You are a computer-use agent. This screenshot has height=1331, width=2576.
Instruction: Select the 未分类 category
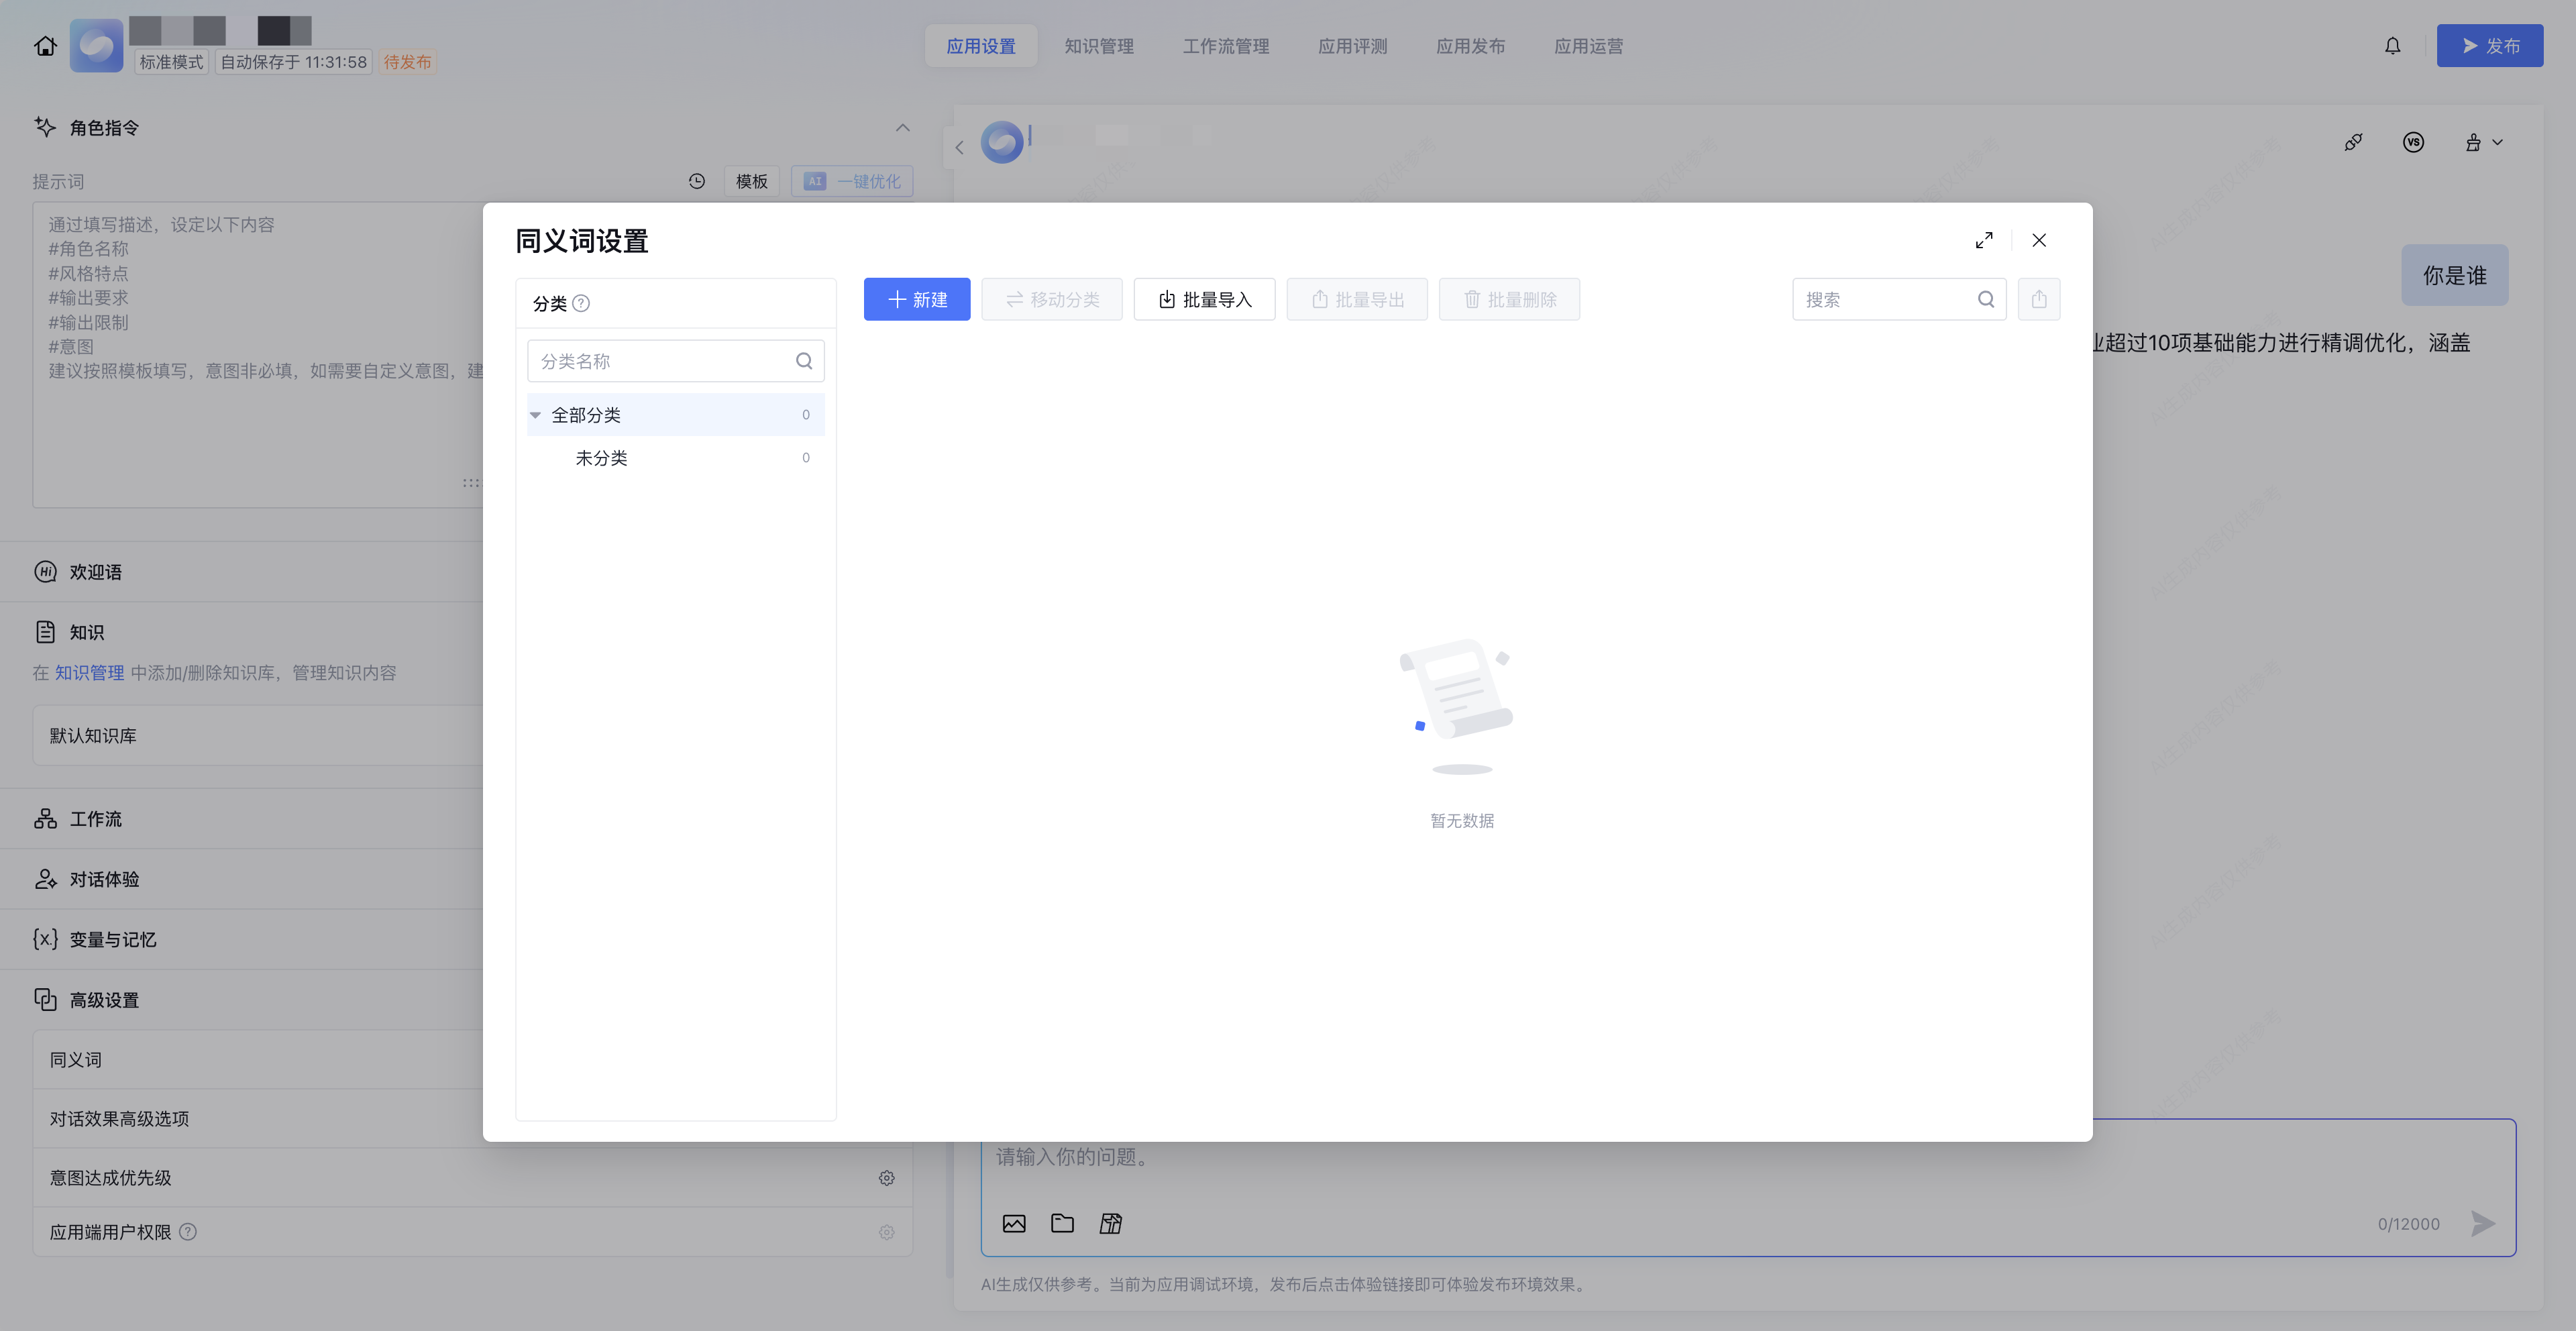(601, 458)
